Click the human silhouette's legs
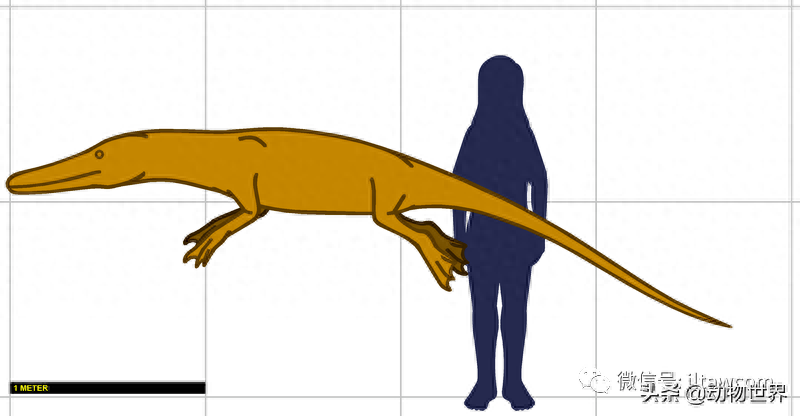Image resolution: width=800 pixels, height=416 pixels. coord(500,320)
